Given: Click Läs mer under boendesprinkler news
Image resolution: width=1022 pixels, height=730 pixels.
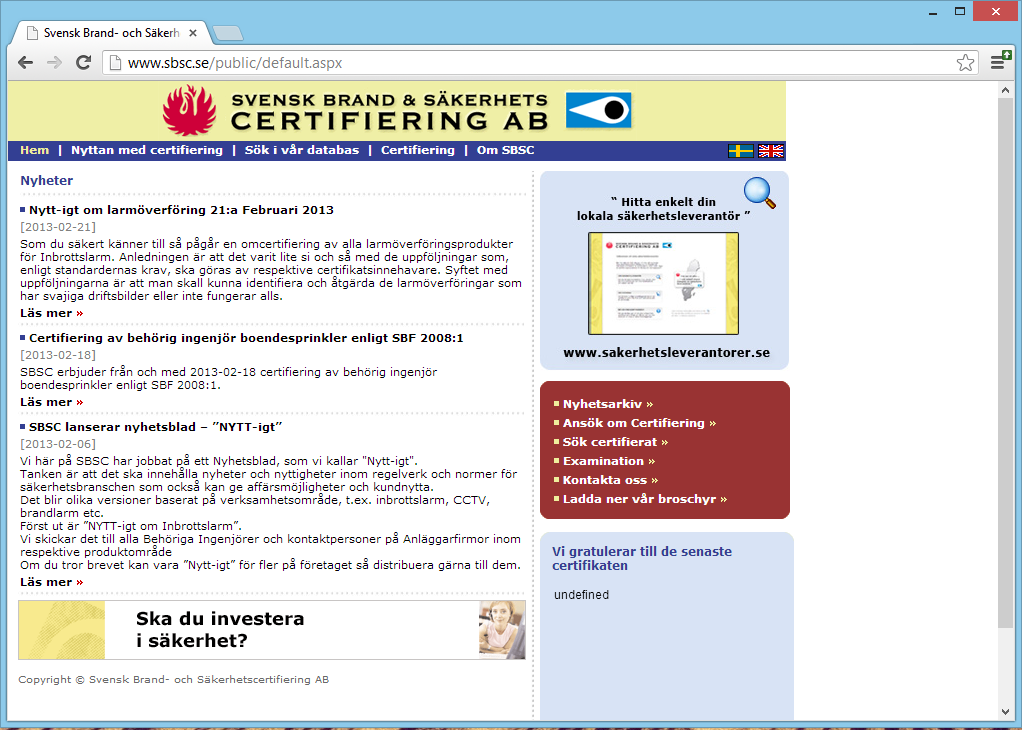Looking at the screenshot, I should (x=51, y=402).
